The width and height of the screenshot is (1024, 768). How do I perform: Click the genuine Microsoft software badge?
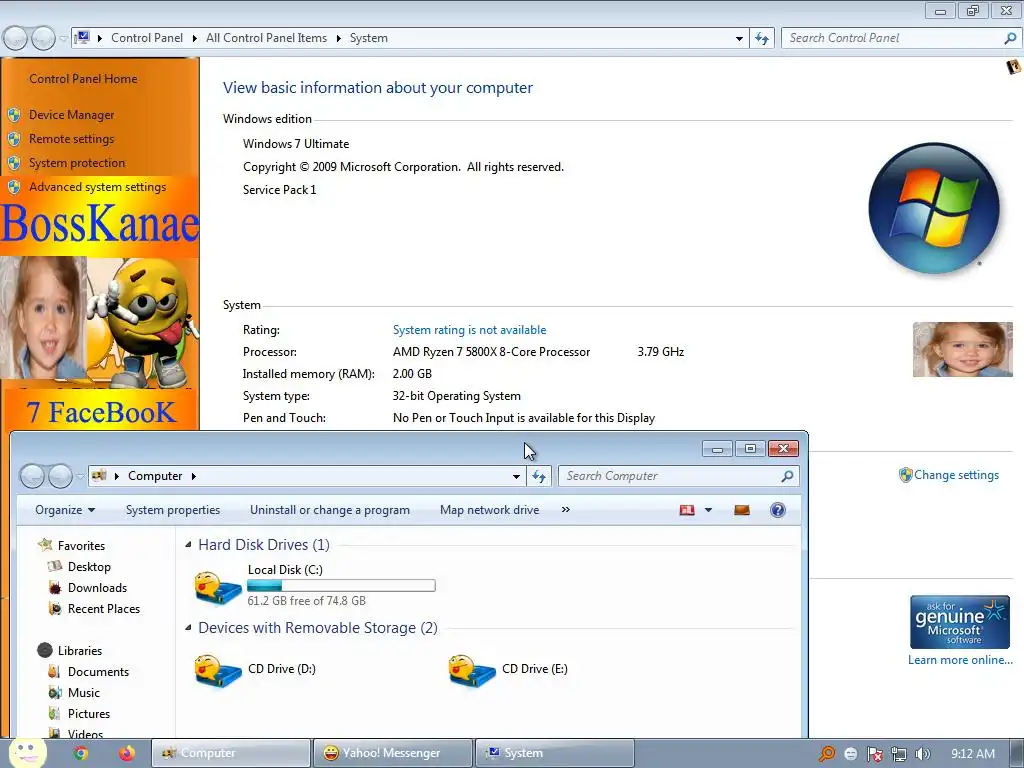click(959, 622)
